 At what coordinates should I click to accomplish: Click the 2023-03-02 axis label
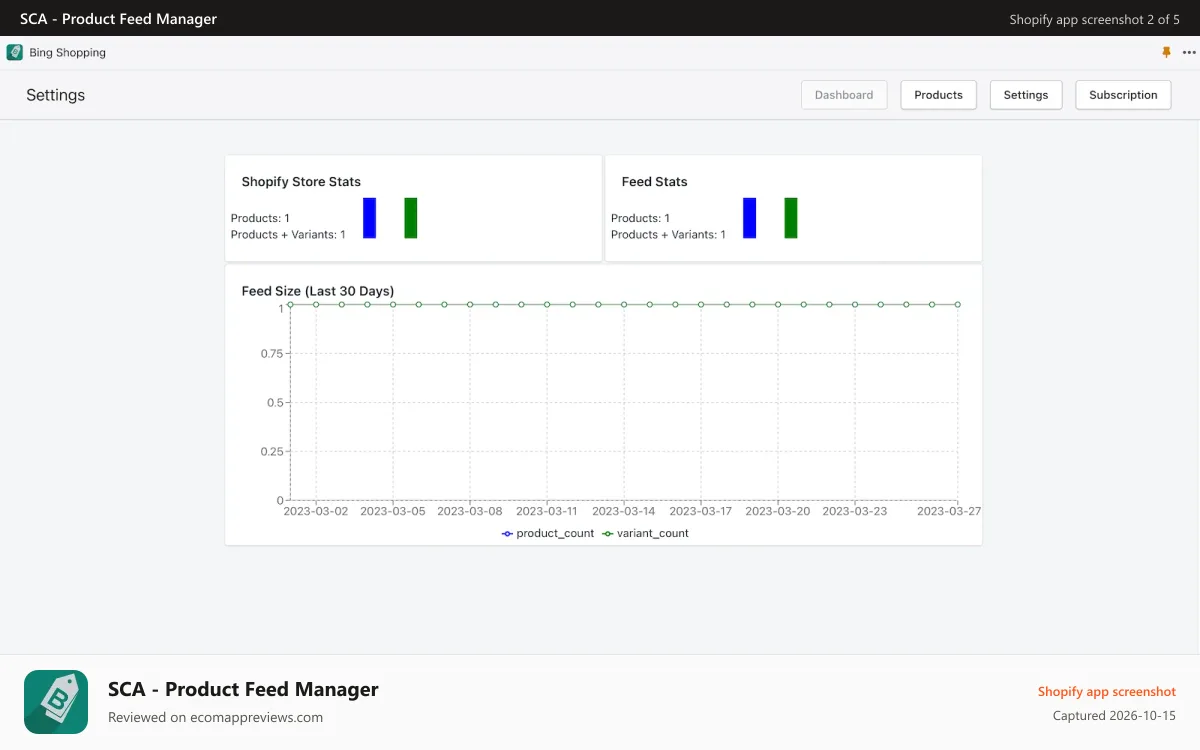point(316,511)
